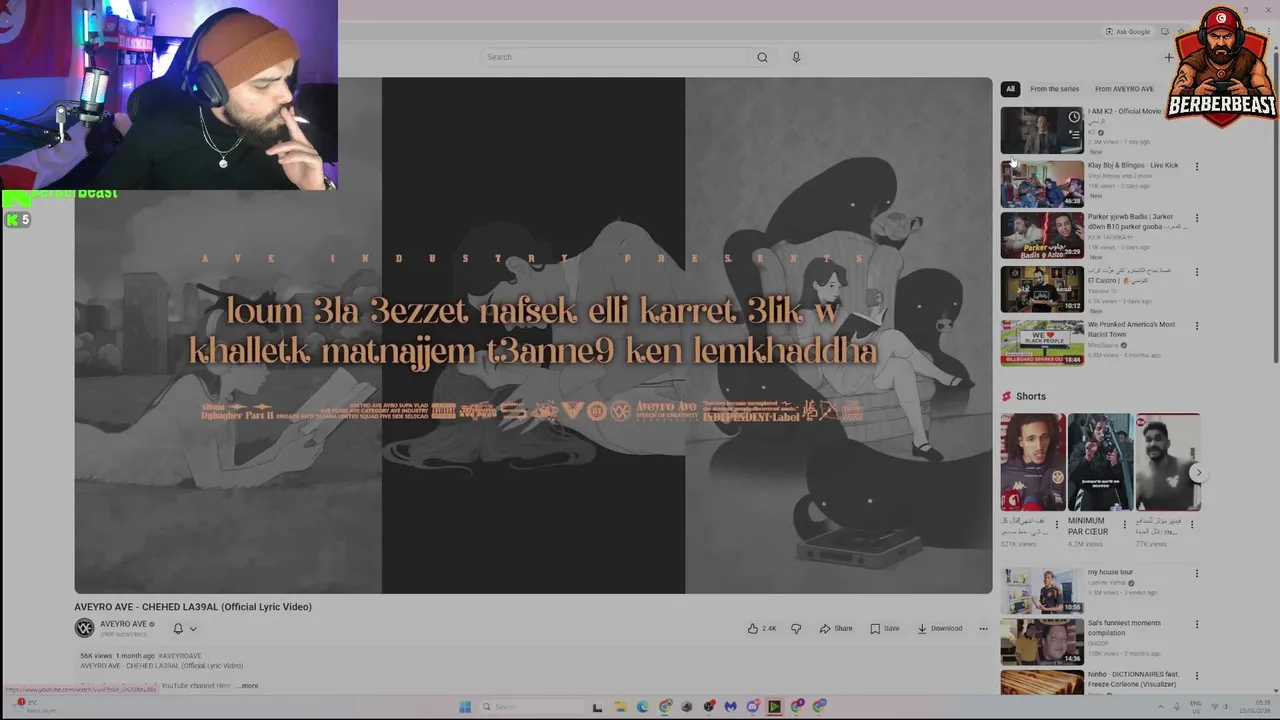The height and width of the screenshot is (720, 1280).
Task: Open El Castro video thumbnail
Action: coord(1042,289)
